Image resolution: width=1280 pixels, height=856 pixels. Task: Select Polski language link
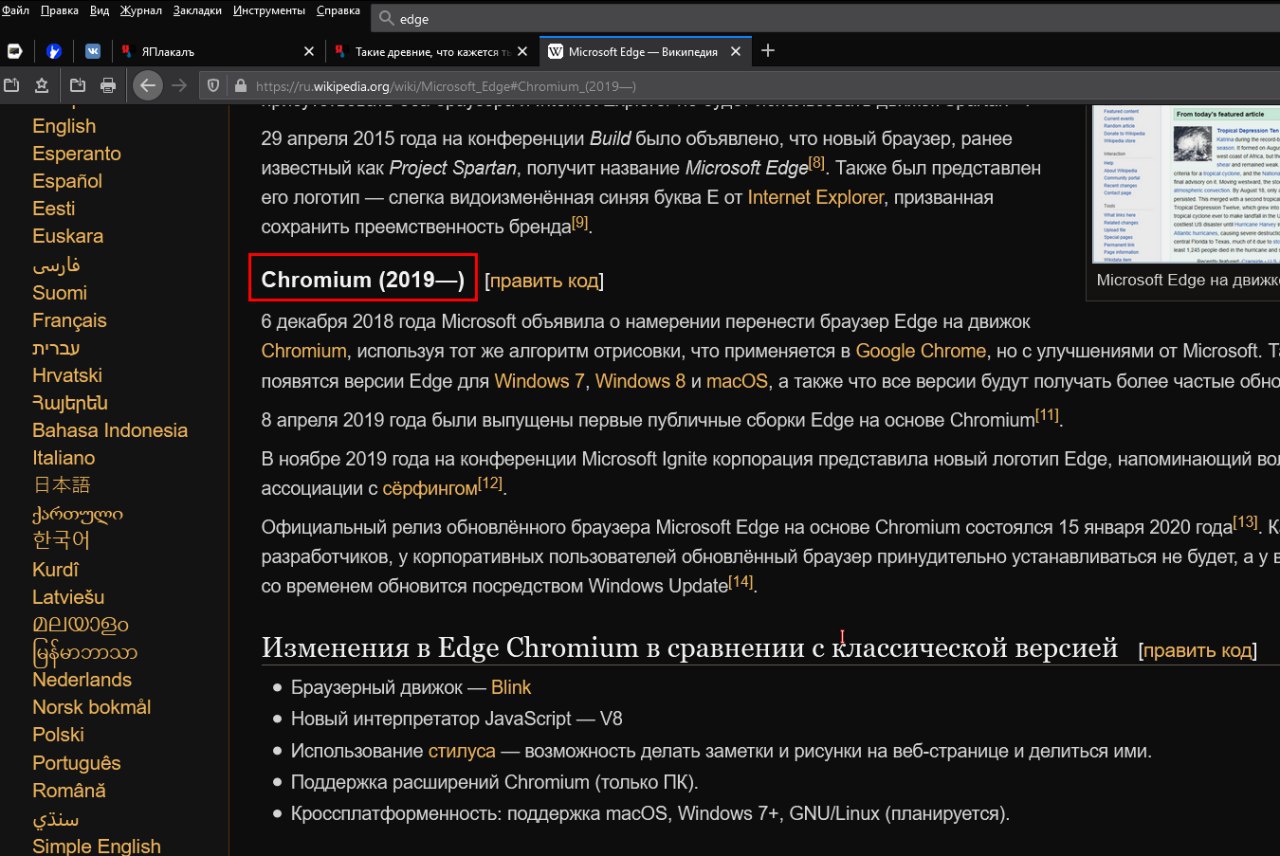coord(58,735)
